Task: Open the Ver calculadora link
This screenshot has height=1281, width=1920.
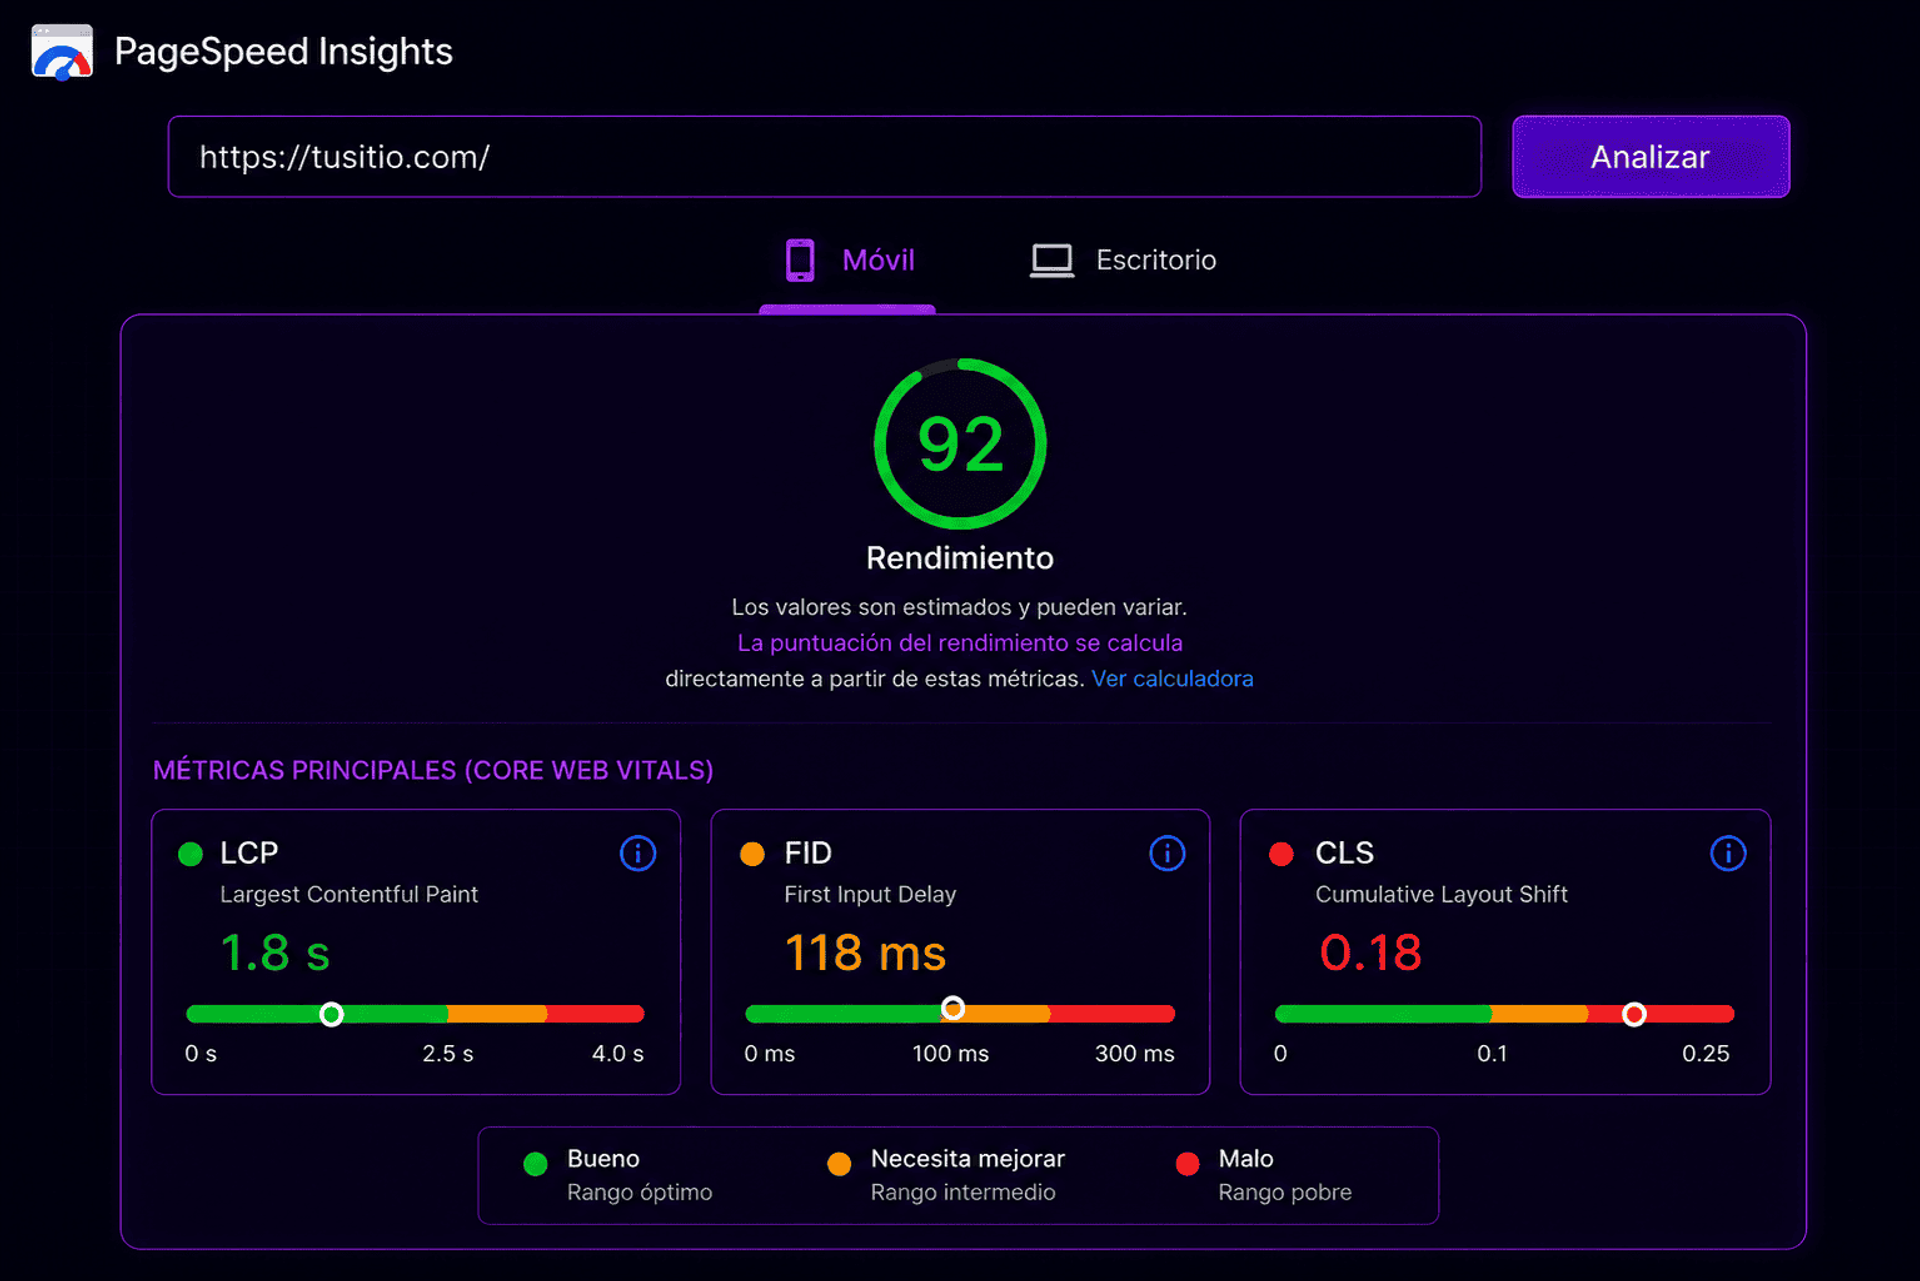Action: pos(1172,679)
